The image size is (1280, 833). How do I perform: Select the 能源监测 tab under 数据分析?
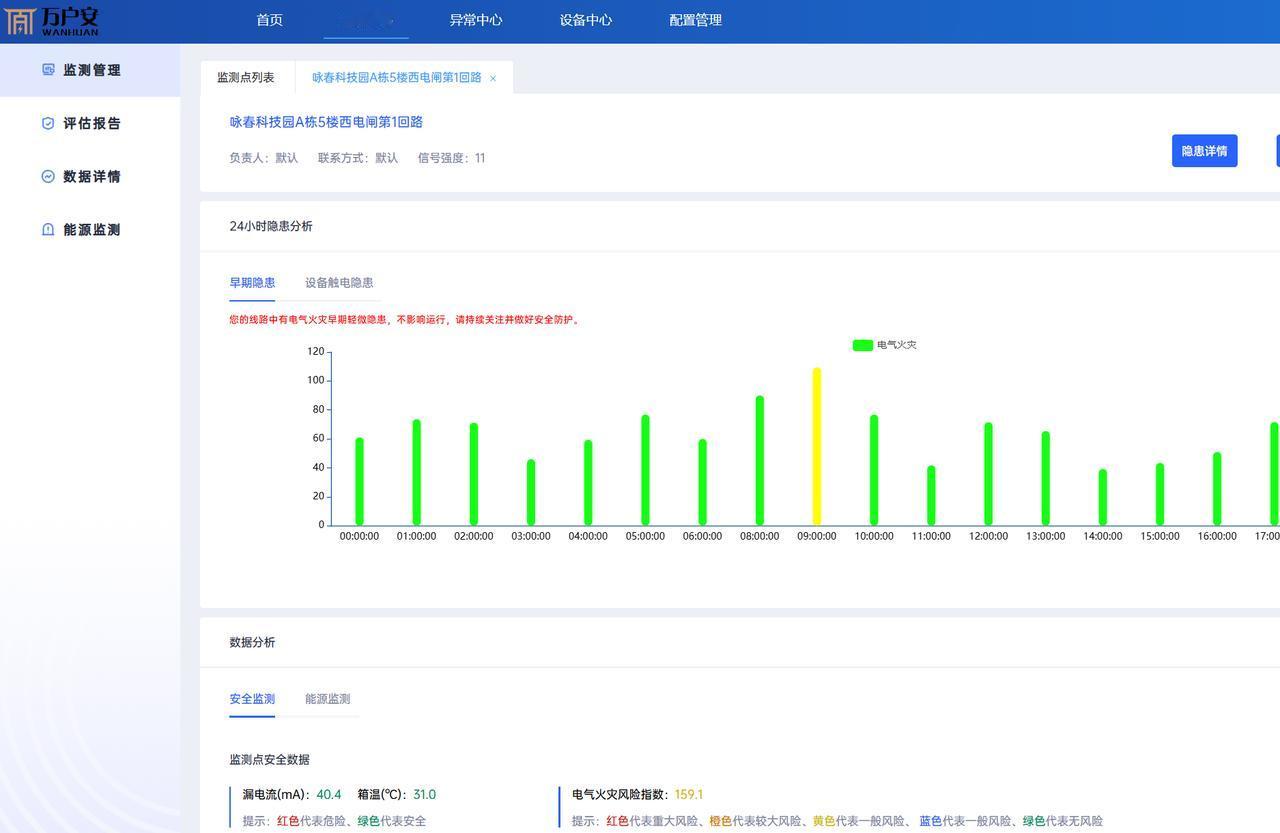coord(328,699)
